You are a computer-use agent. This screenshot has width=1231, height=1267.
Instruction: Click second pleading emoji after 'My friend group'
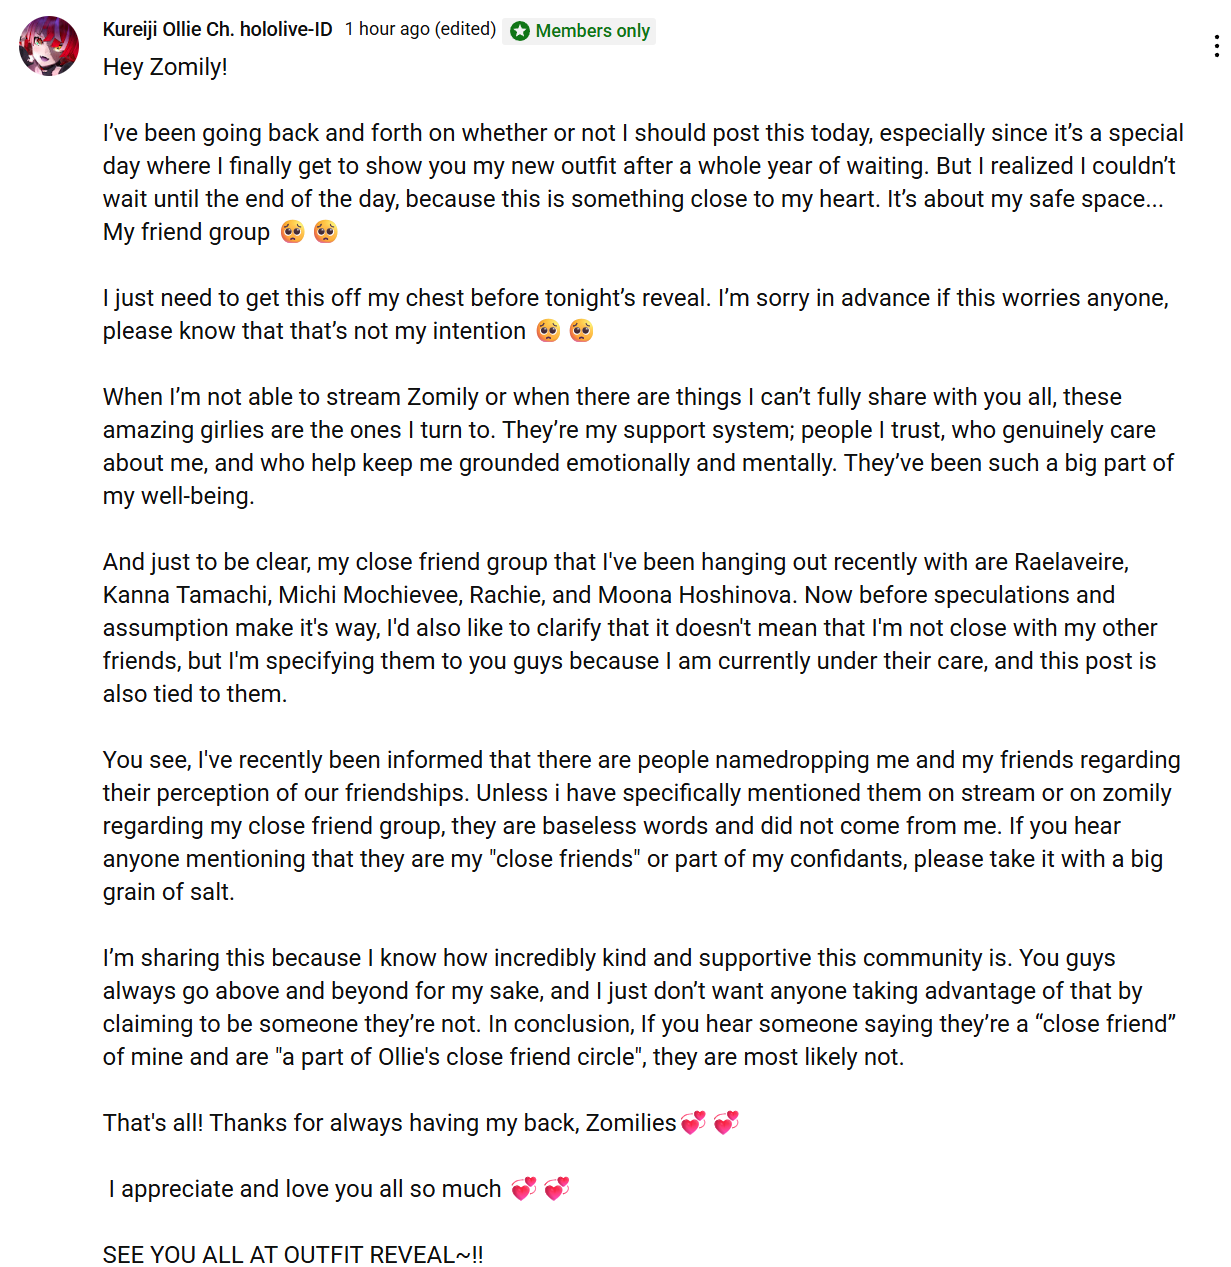pos(325,232)
